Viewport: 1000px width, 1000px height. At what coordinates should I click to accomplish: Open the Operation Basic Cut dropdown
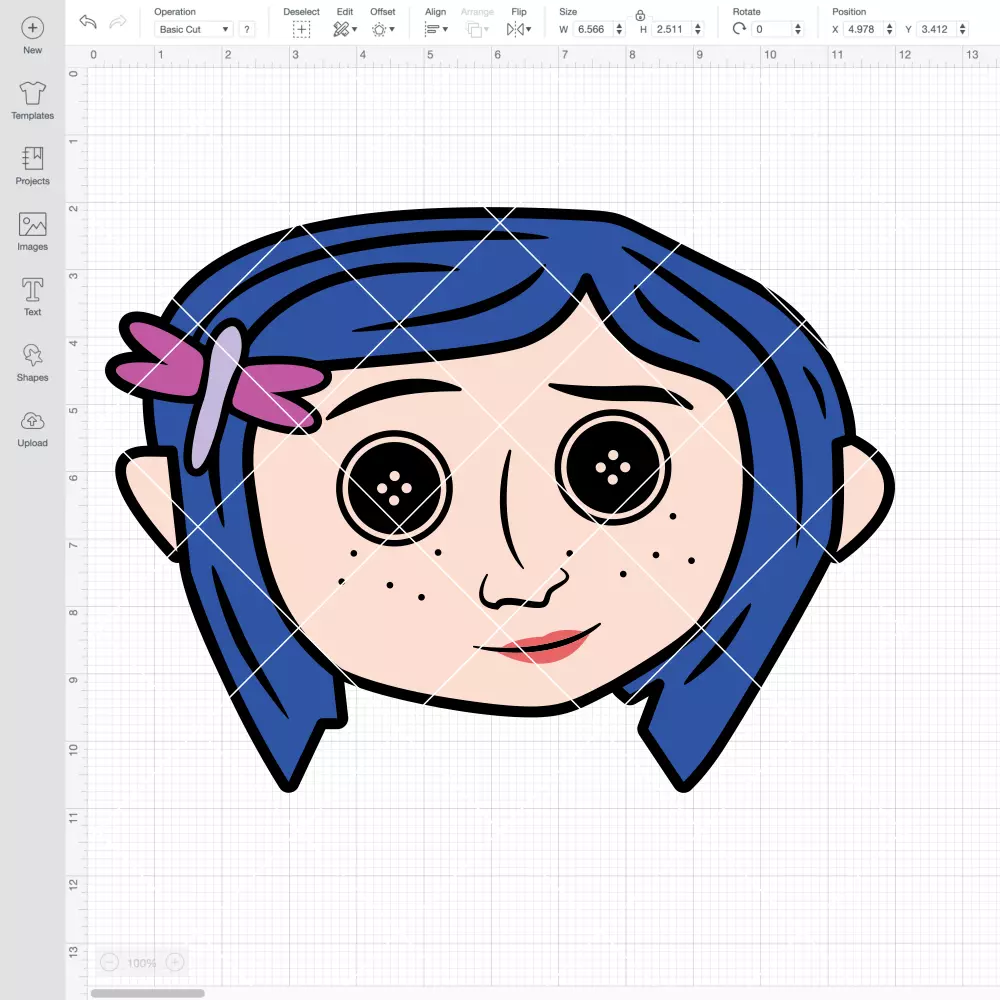click(194, 29)
